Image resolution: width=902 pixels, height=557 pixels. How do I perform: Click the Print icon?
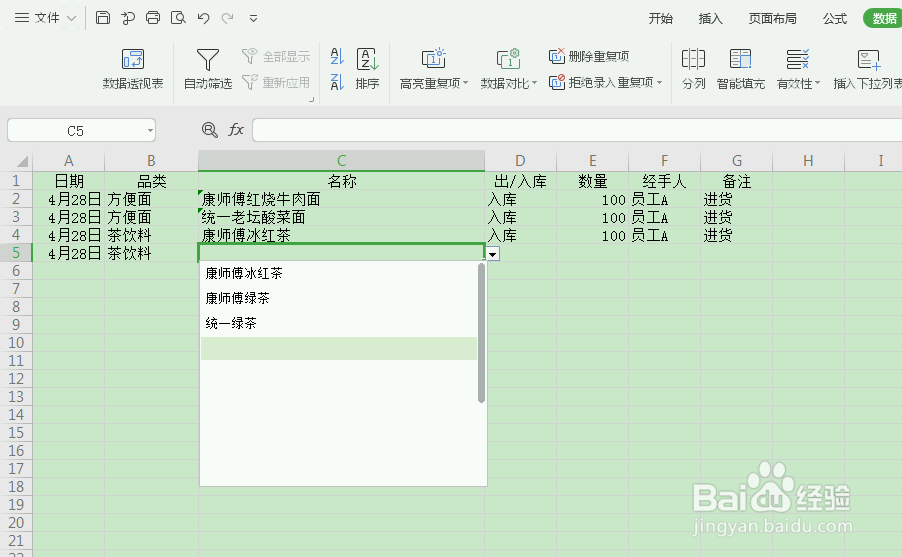click(x=152, y=18)
